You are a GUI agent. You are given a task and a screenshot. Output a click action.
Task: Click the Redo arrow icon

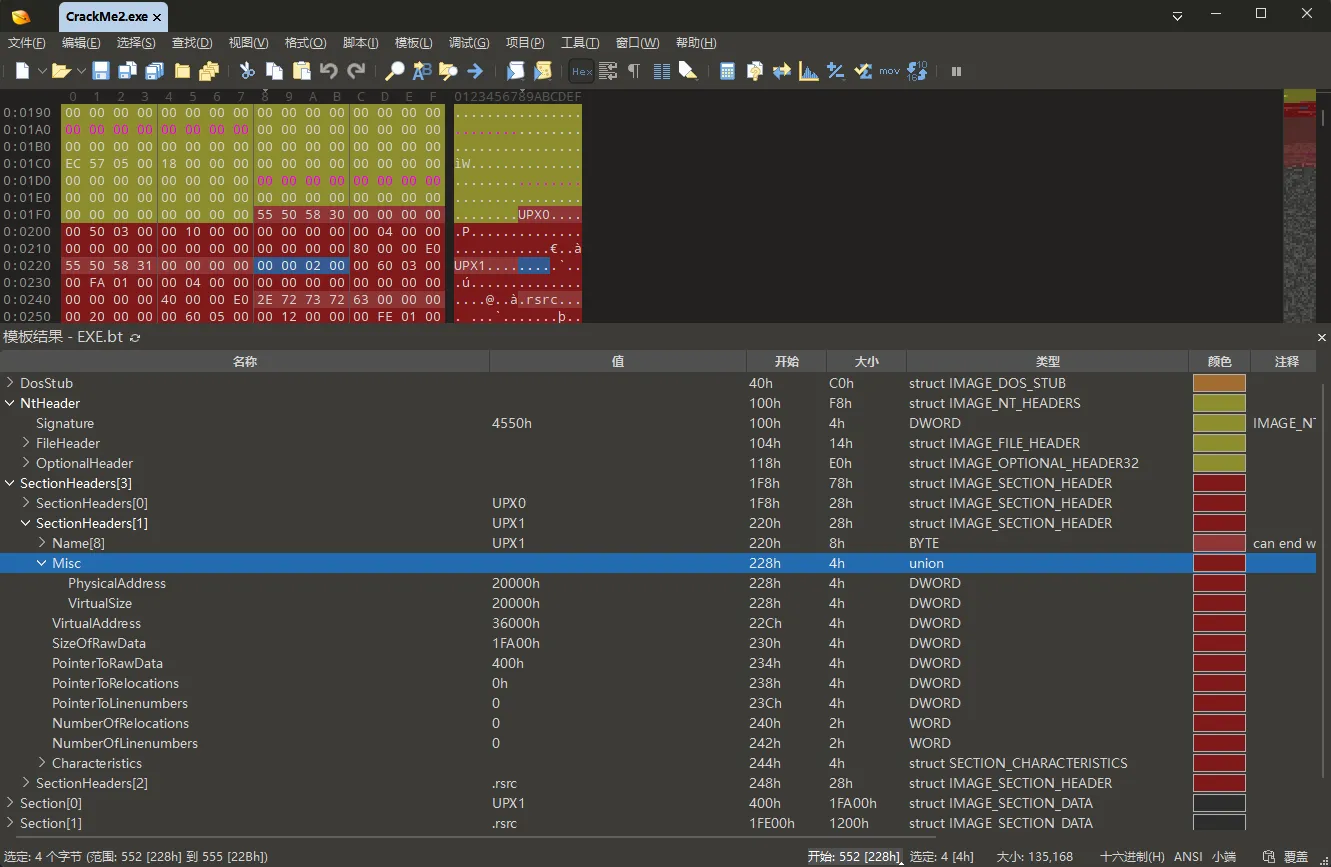(x=356, y=71)
